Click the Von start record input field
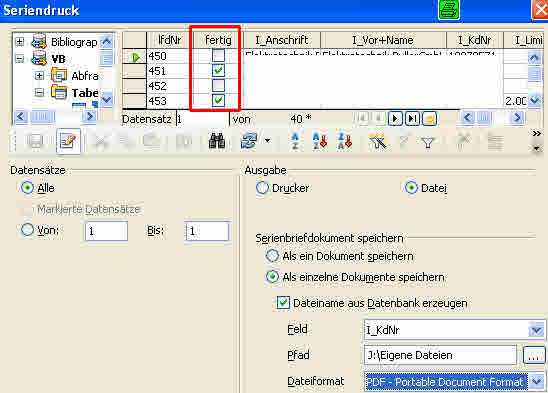This screenshot has height=393, width=548. pos(106,231)
